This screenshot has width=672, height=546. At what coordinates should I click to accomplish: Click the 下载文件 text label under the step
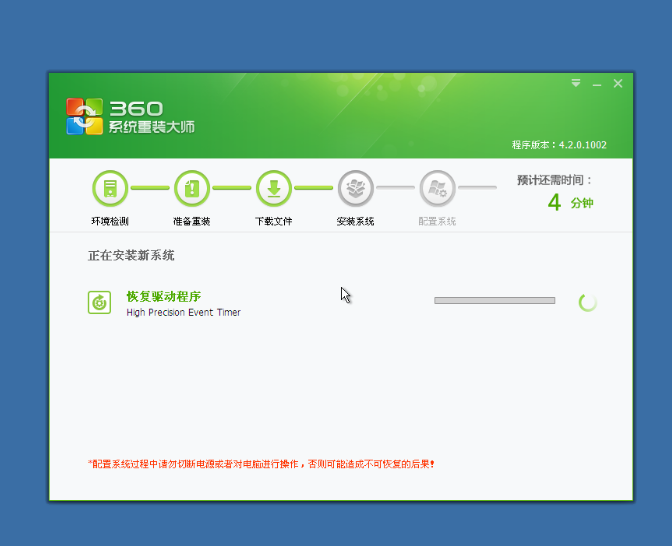[x=274, y=221]
